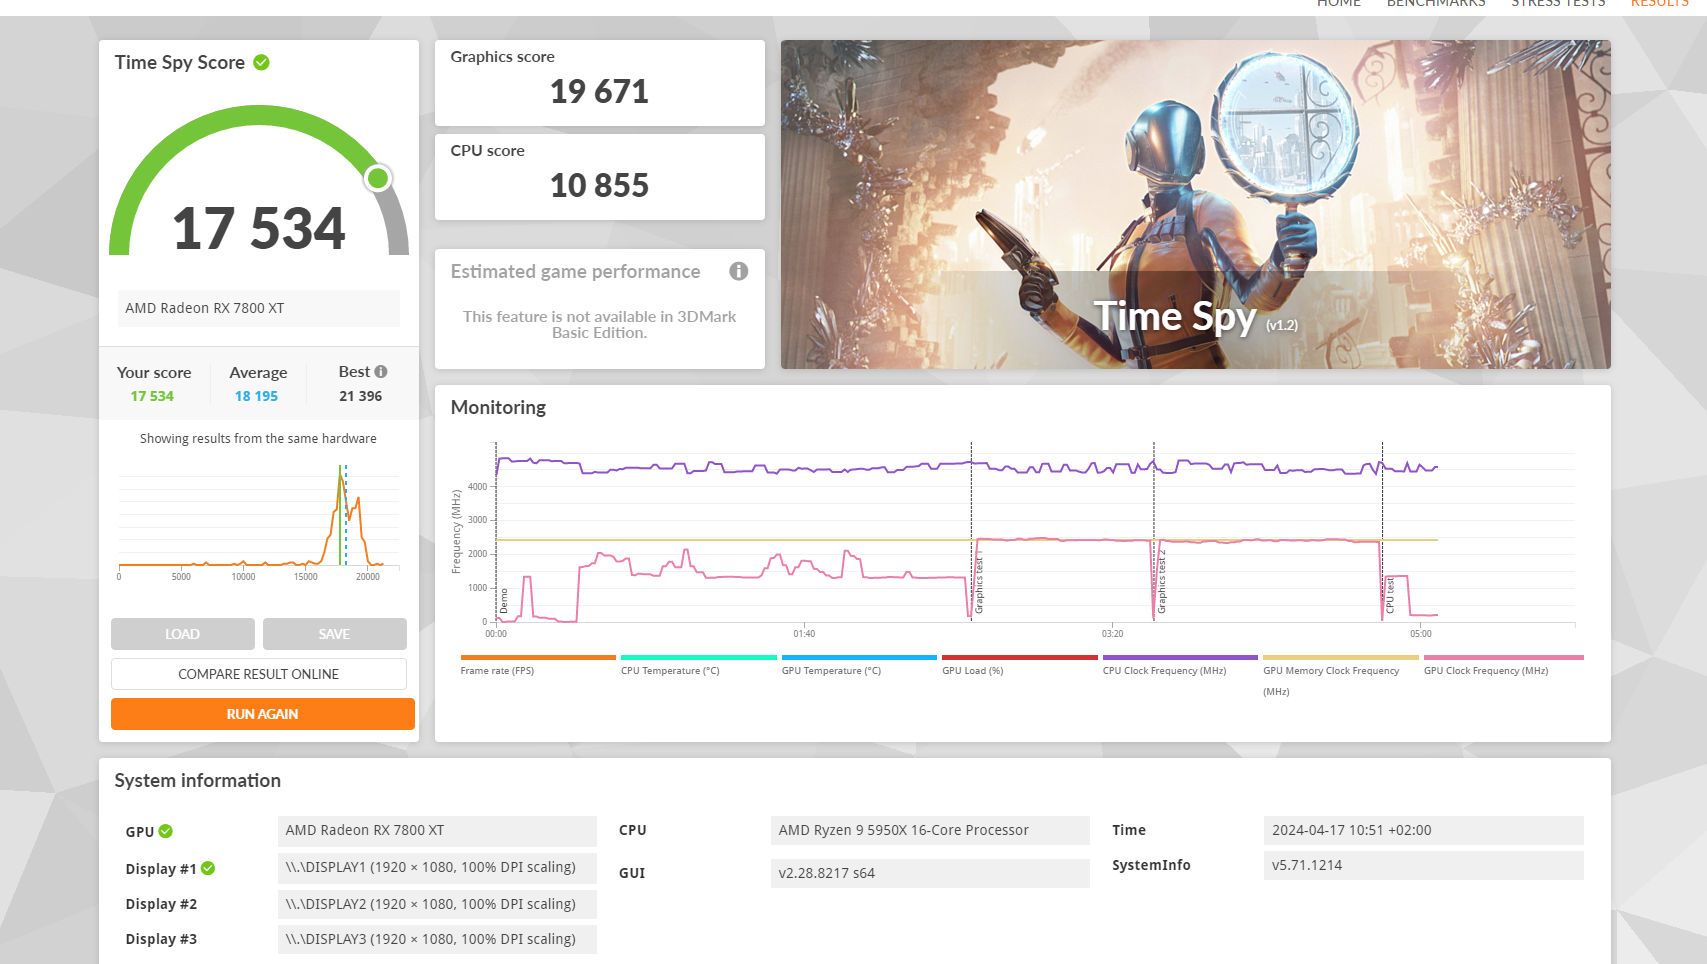Toggle the CPU Temperature legend swatch
Image resolution: width=1707 pixels, height=964 pixels.
(x=699, y=658)
